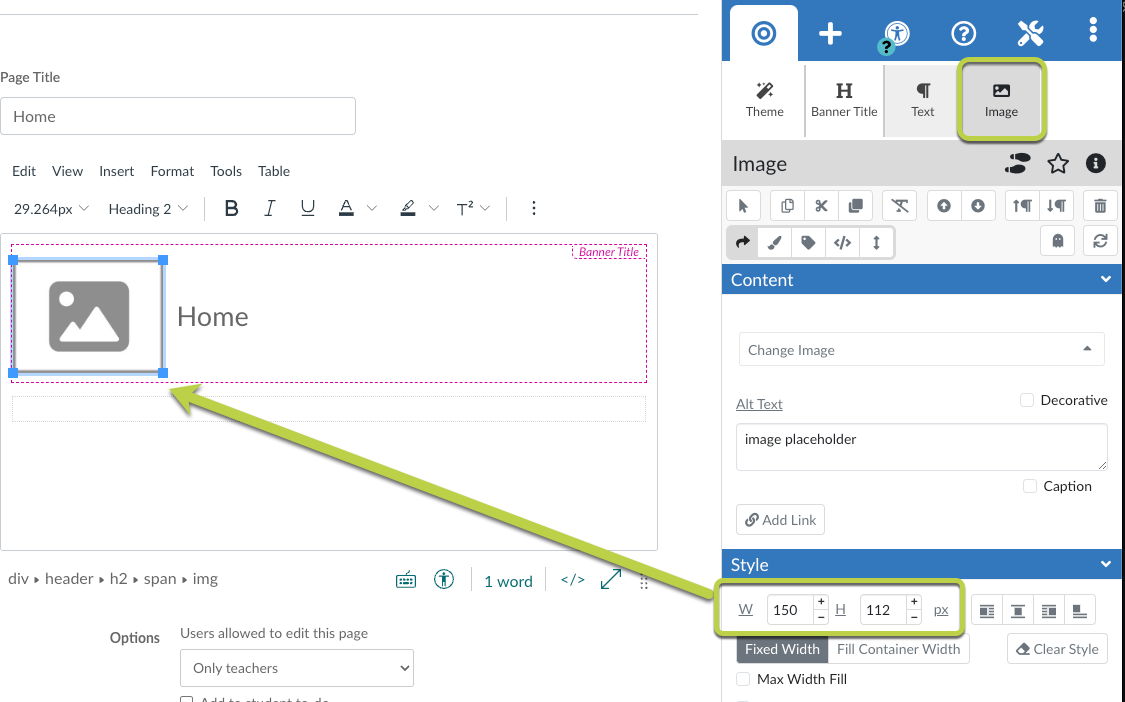Click the move up arrow circle icon

coord(944,206)
